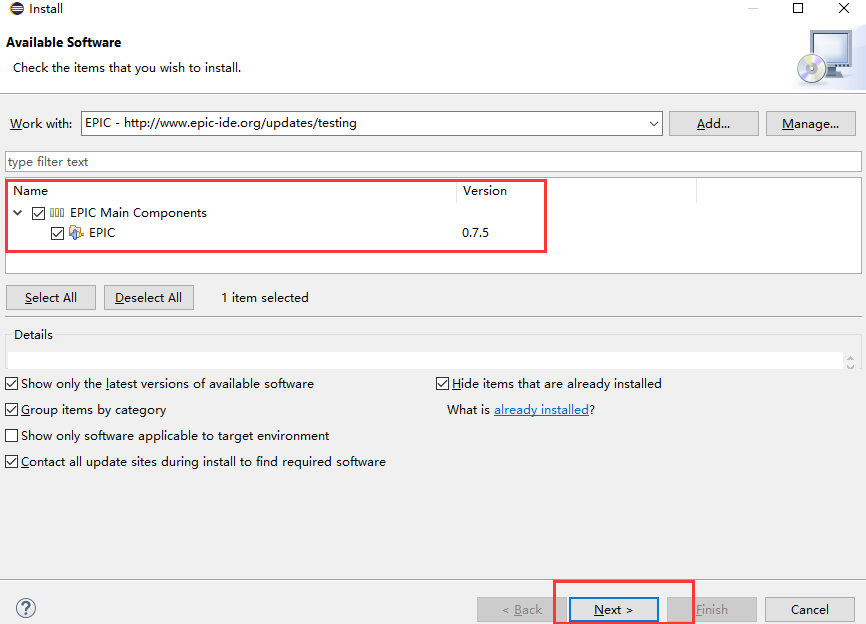Image resolution: width=866 pixels, height=624 pixels.
Task: Click the help question mark icon
Action: pyautogui.click(x=26, y=608)
